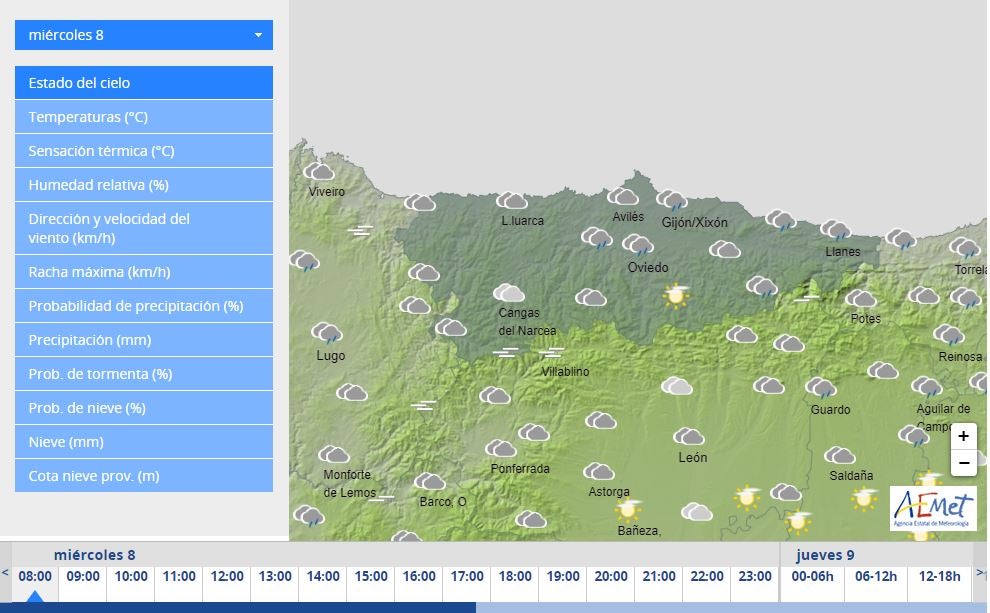Show Cota nieve prov. (m)
The image size is (990, 613).
coord(144,476)
